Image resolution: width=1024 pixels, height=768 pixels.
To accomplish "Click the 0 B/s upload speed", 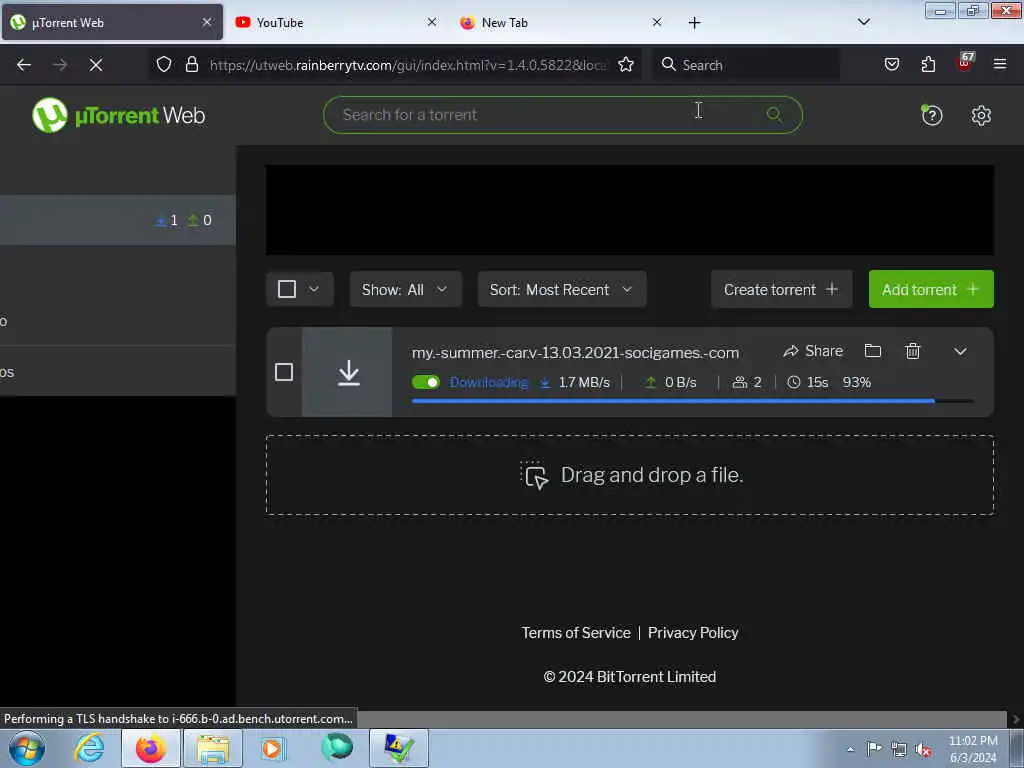I will pyautogui.click(x=680, y=382).
